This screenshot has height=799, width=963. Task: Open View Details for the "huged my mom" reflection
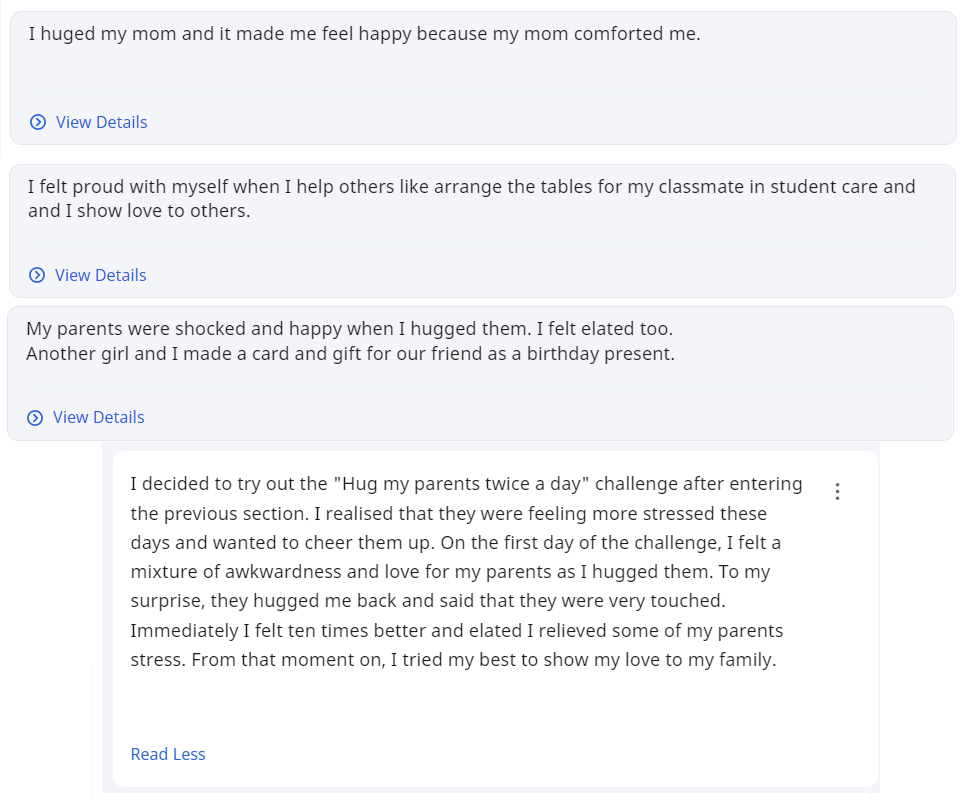(101, 122)
